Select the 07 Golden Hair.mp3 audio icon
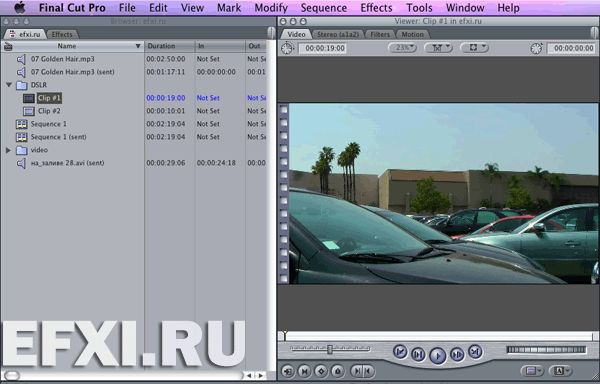The image size is (600, 384). pyautogui.click(x=21, y=59)
